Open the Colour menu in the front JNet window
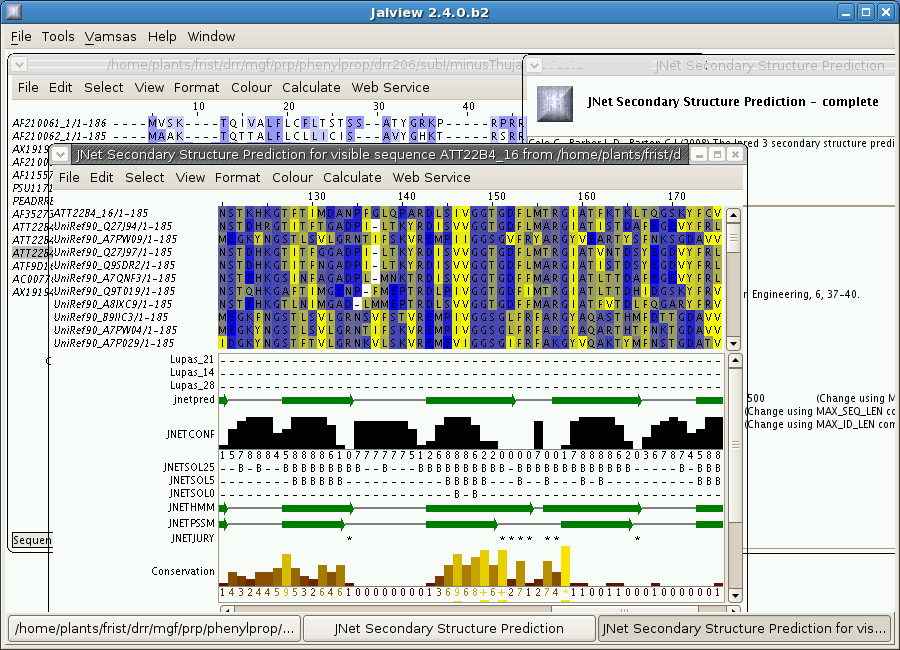This screenshot has height=650, width=900. 292,177
